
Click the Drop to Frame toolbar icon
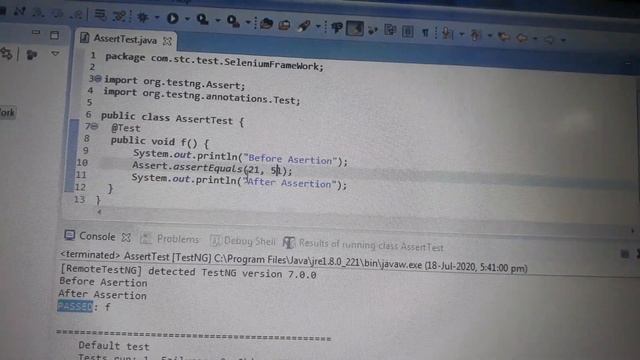pos(100,15)
